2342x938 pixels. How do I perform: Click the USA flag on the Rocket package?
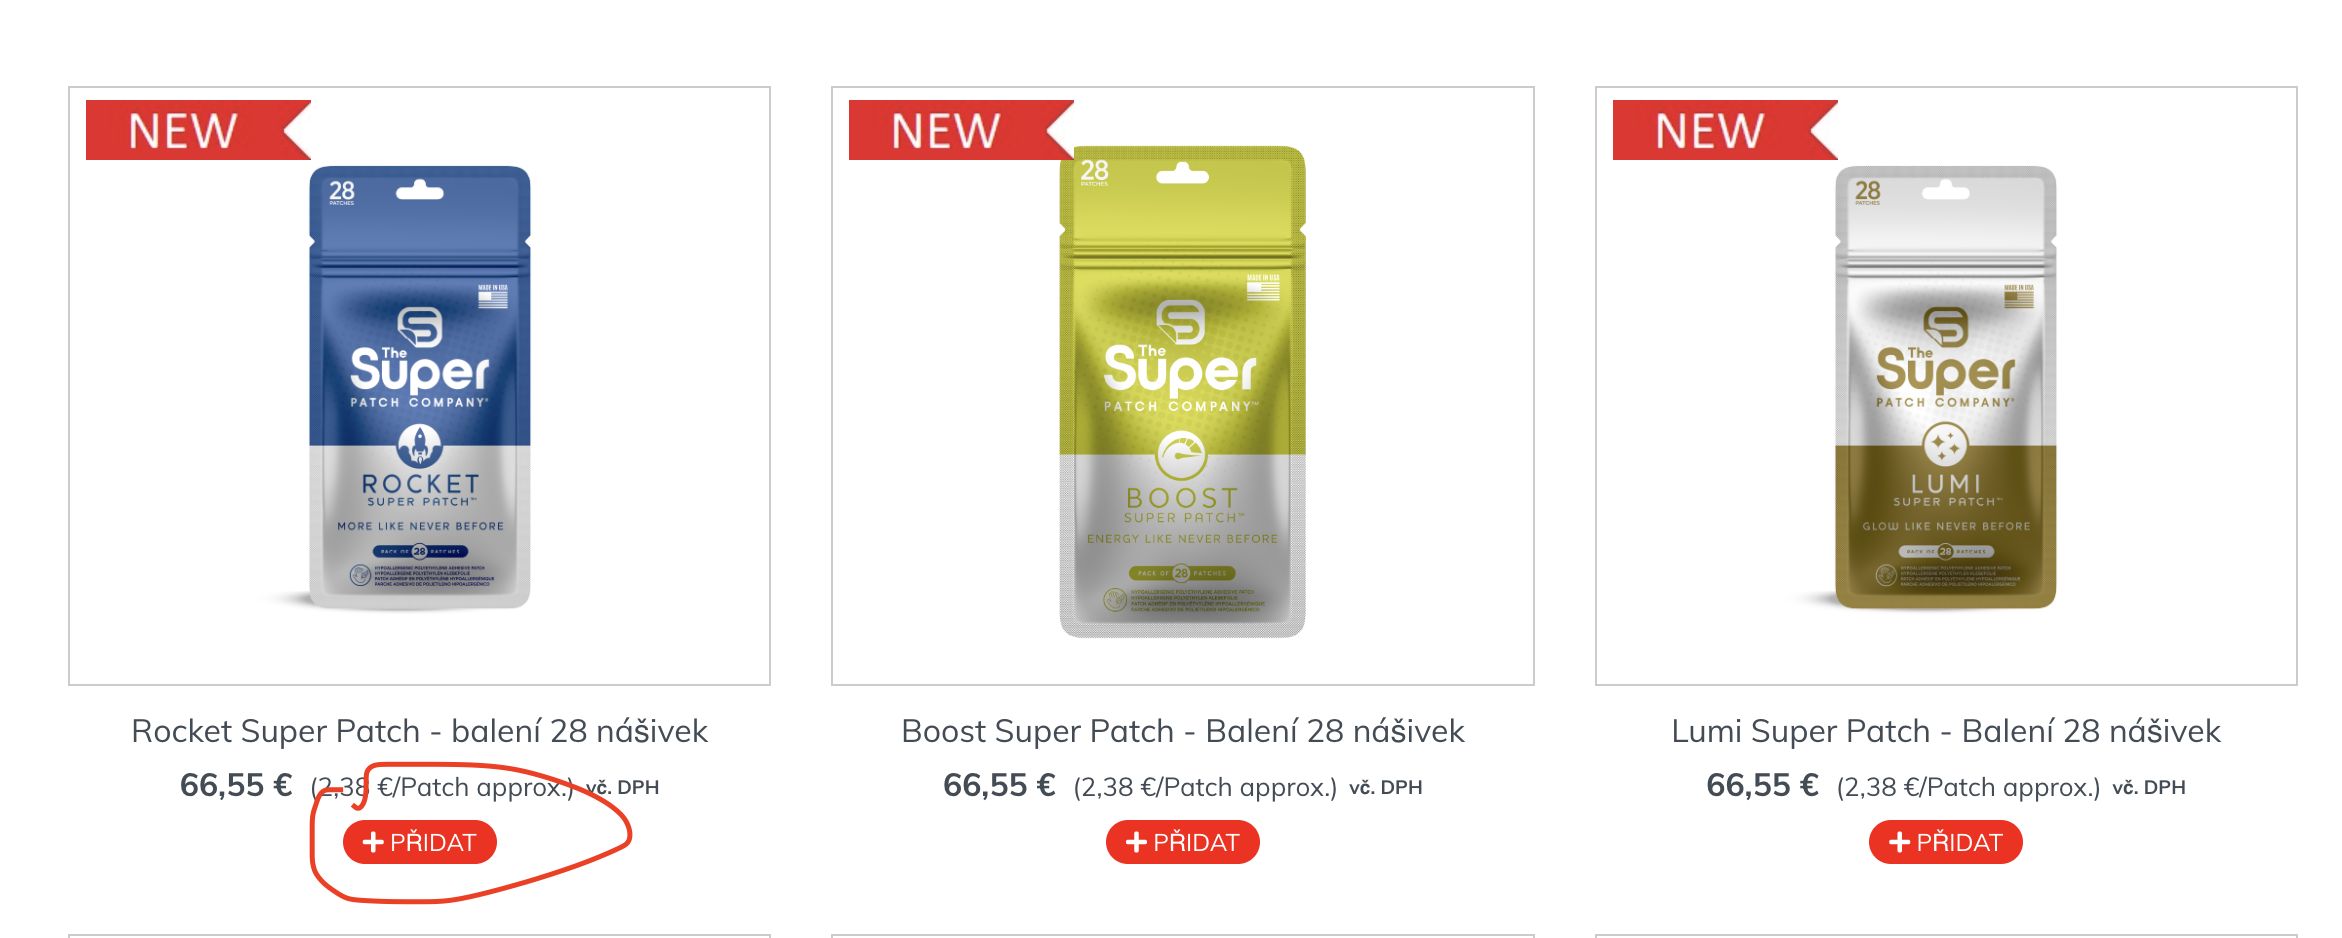(x=493, y=298)
